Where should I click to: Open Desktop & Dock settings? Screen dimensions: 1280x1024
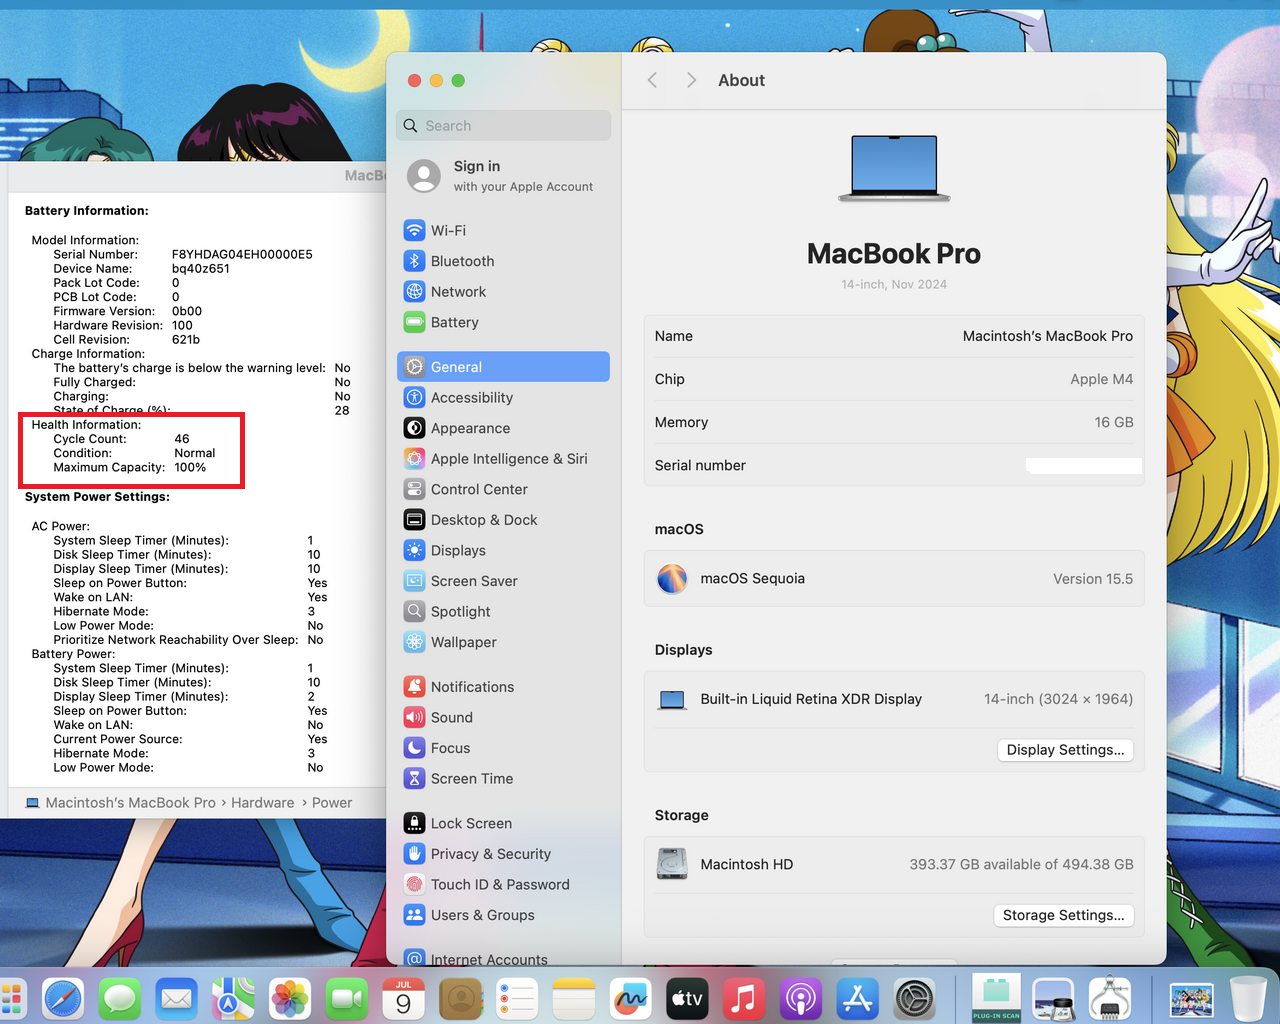[x=503, y=520]
